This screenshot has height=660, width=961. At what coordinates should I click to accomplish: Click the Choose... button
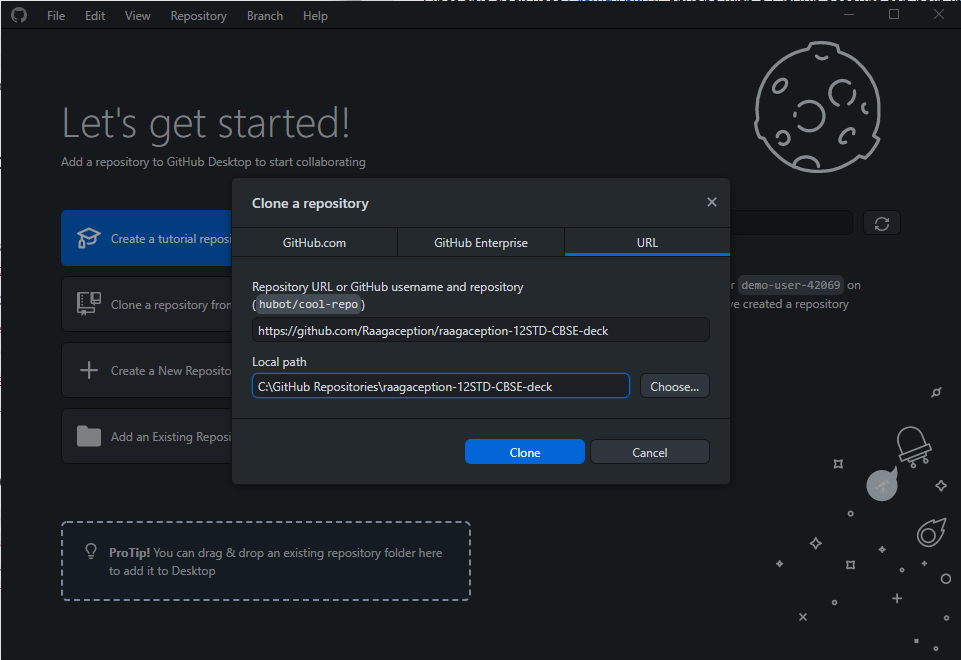pyautogui.click(x=674, y=387)
